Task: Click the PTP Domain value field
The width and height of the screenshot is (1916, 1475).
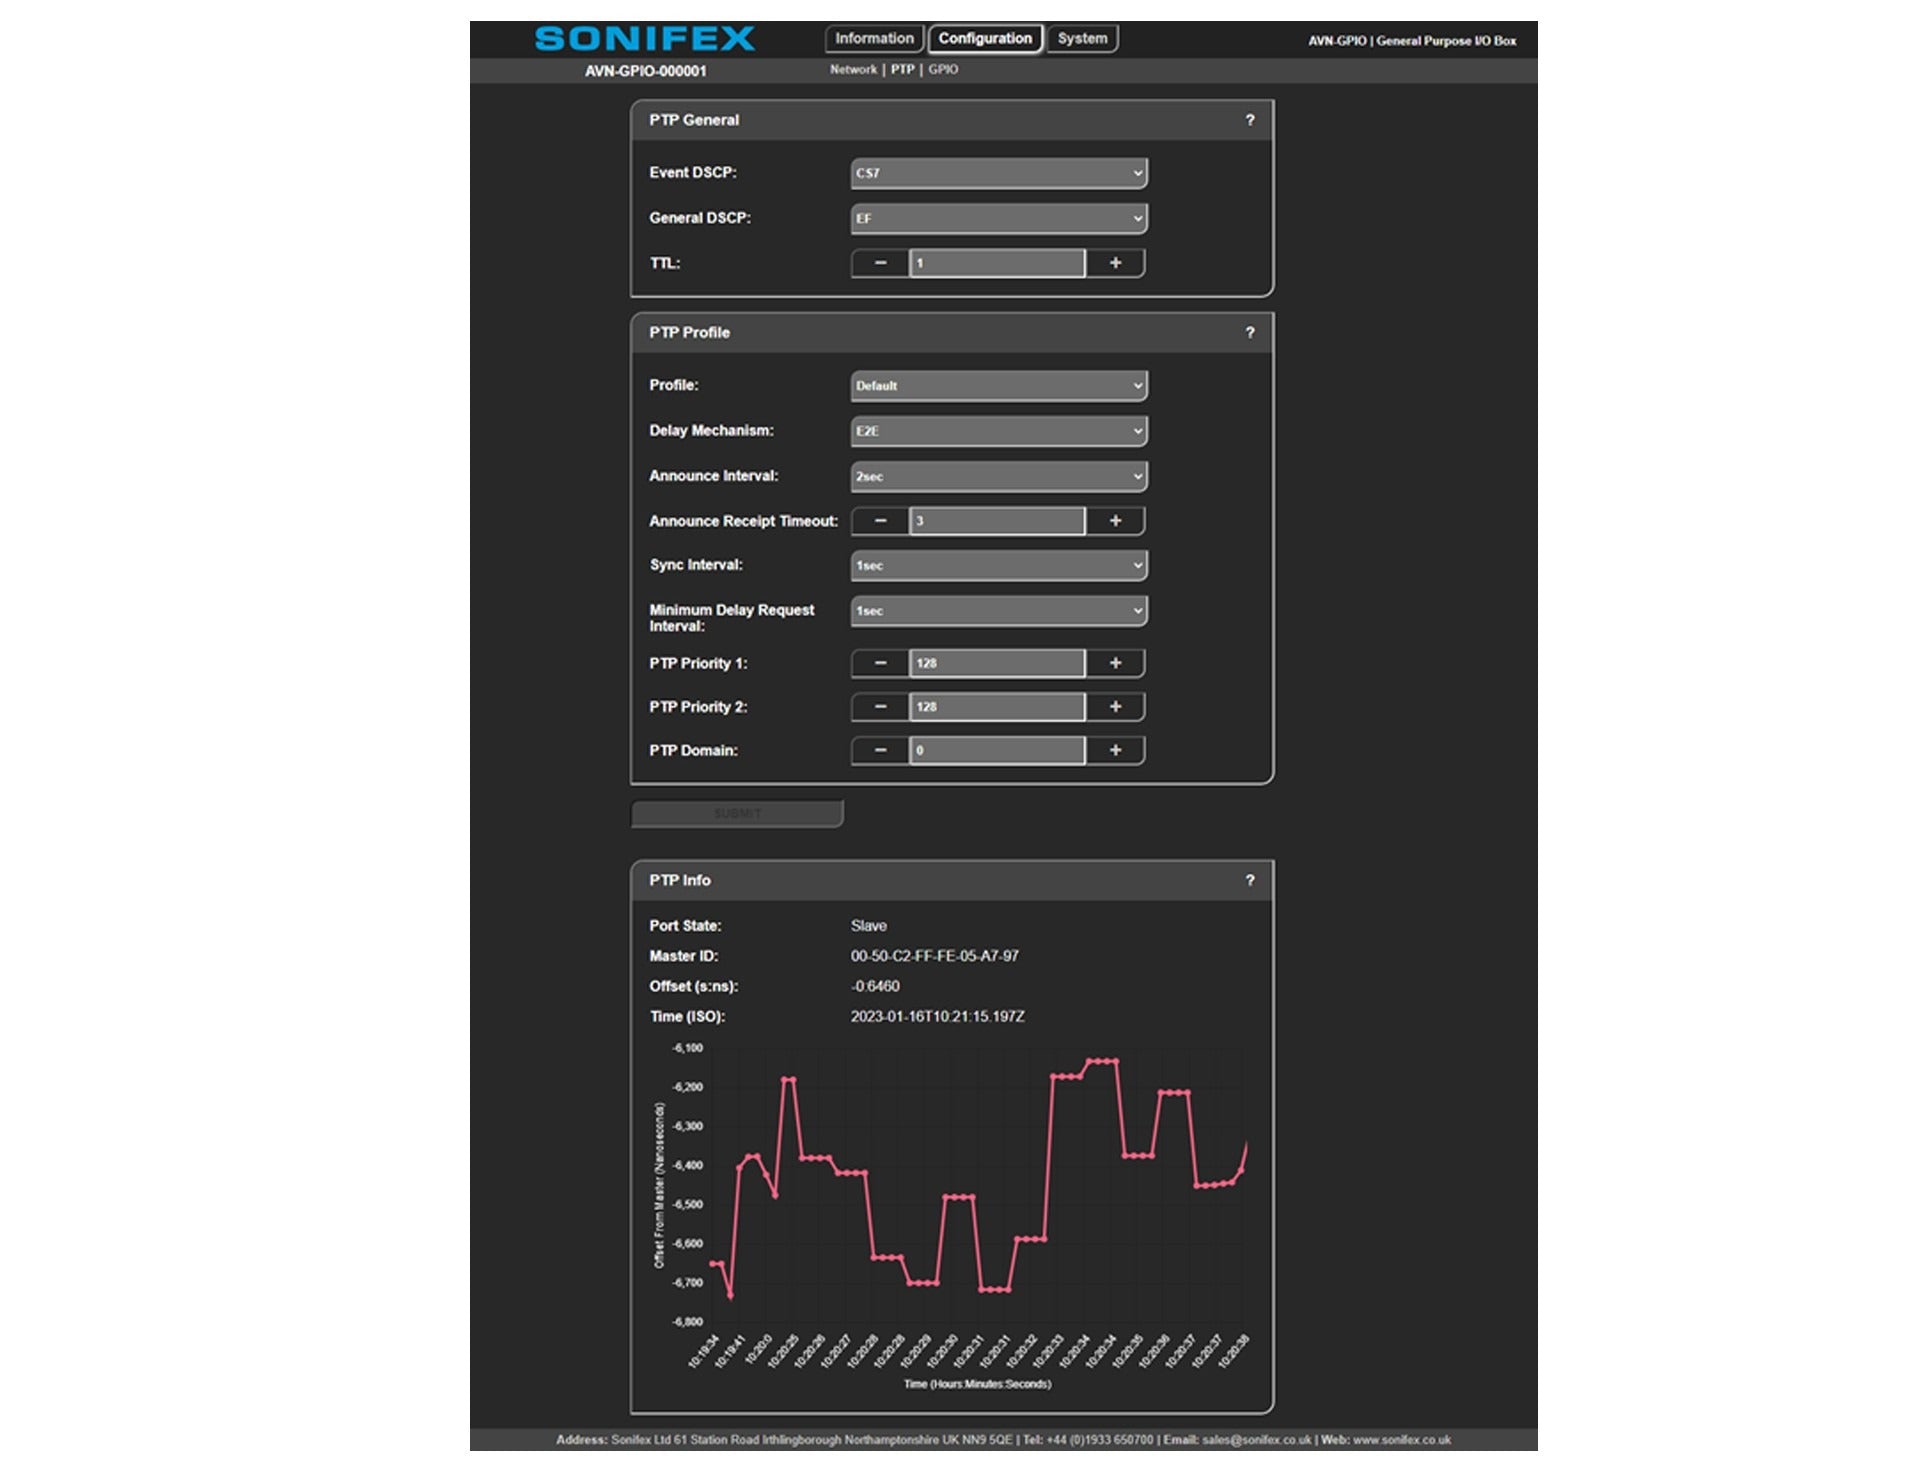Action: click(x=997, y=750)
